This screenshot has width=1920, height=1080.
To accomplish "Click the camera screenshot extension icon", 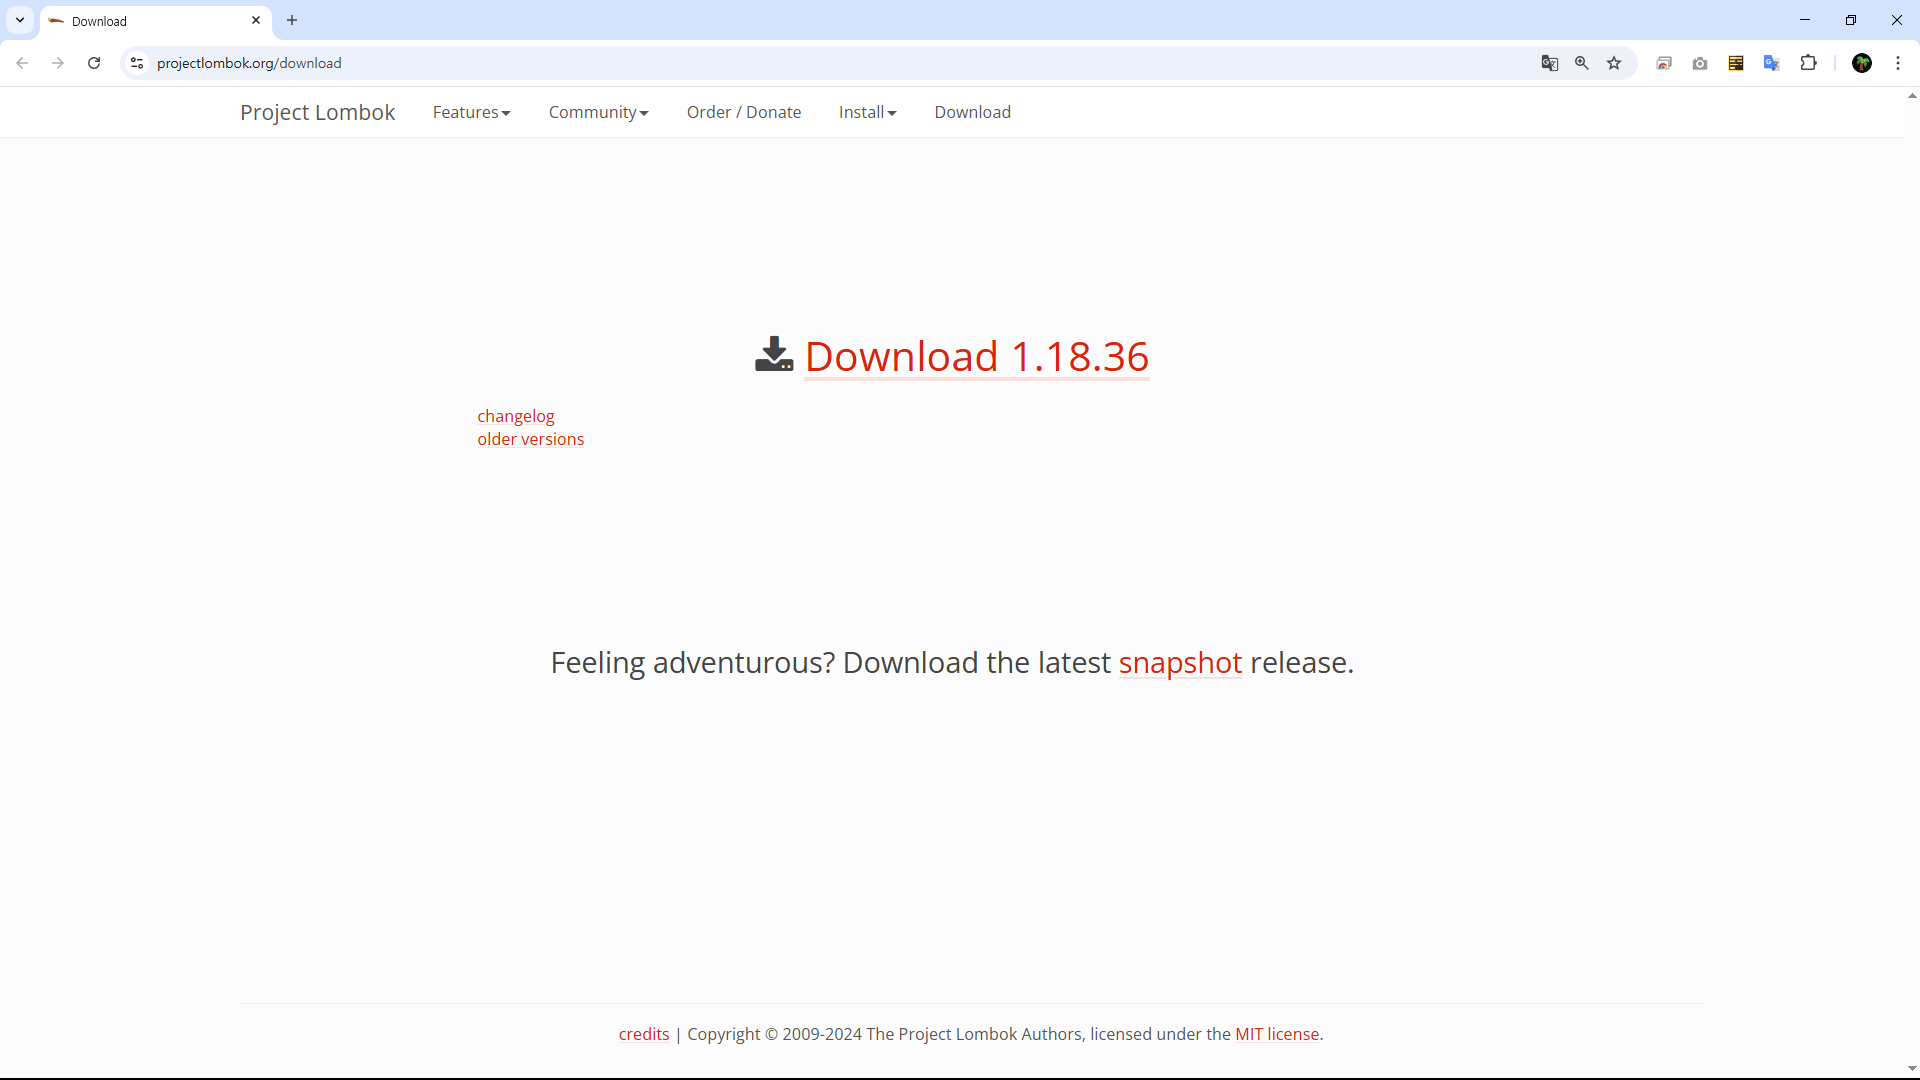I will 1700,63.
